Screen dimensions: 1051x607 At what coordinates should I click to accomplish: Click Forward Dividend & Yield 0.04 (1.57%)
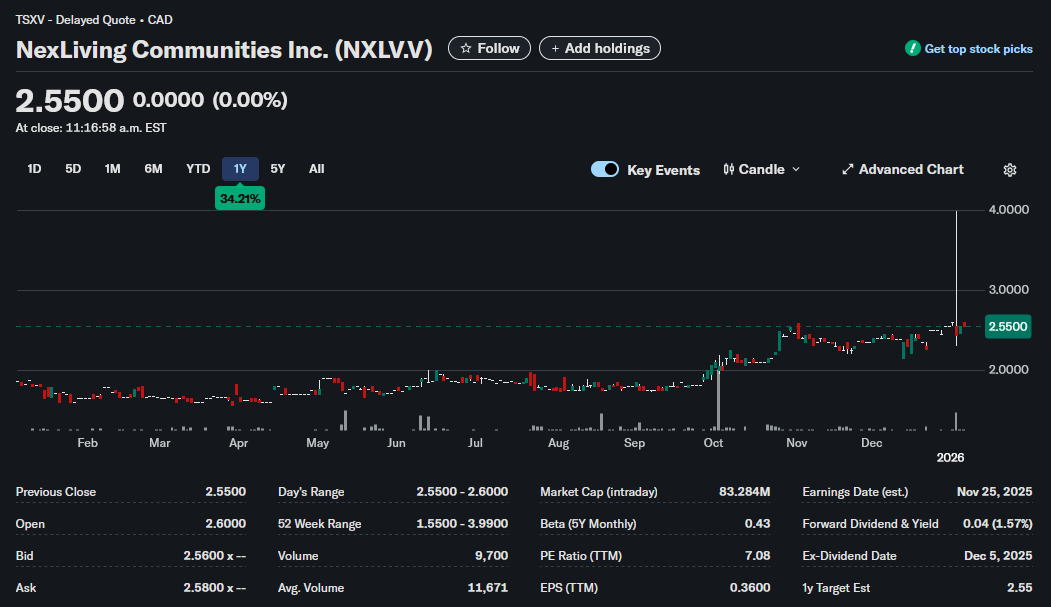997,524
